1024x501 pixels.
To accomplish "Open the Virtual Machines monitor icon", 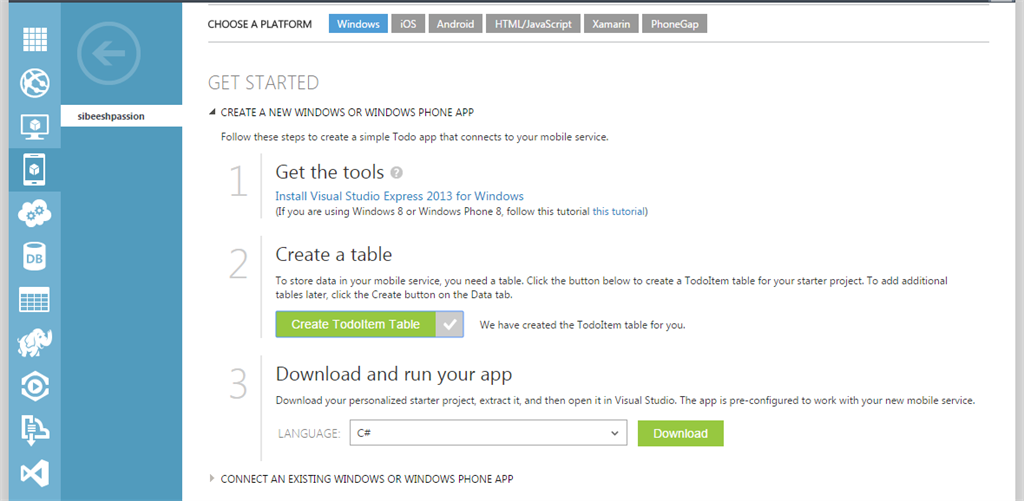I will [x=35, y=126].
